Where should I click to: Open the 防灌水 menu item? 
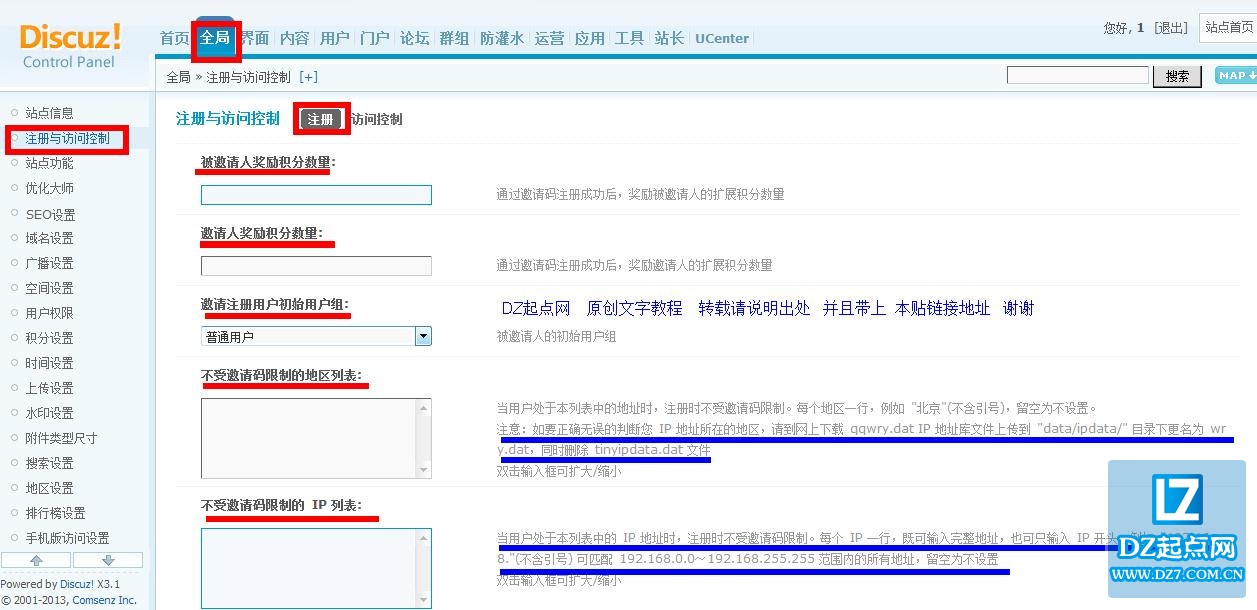pyautogui.click(x=501, y=38)
